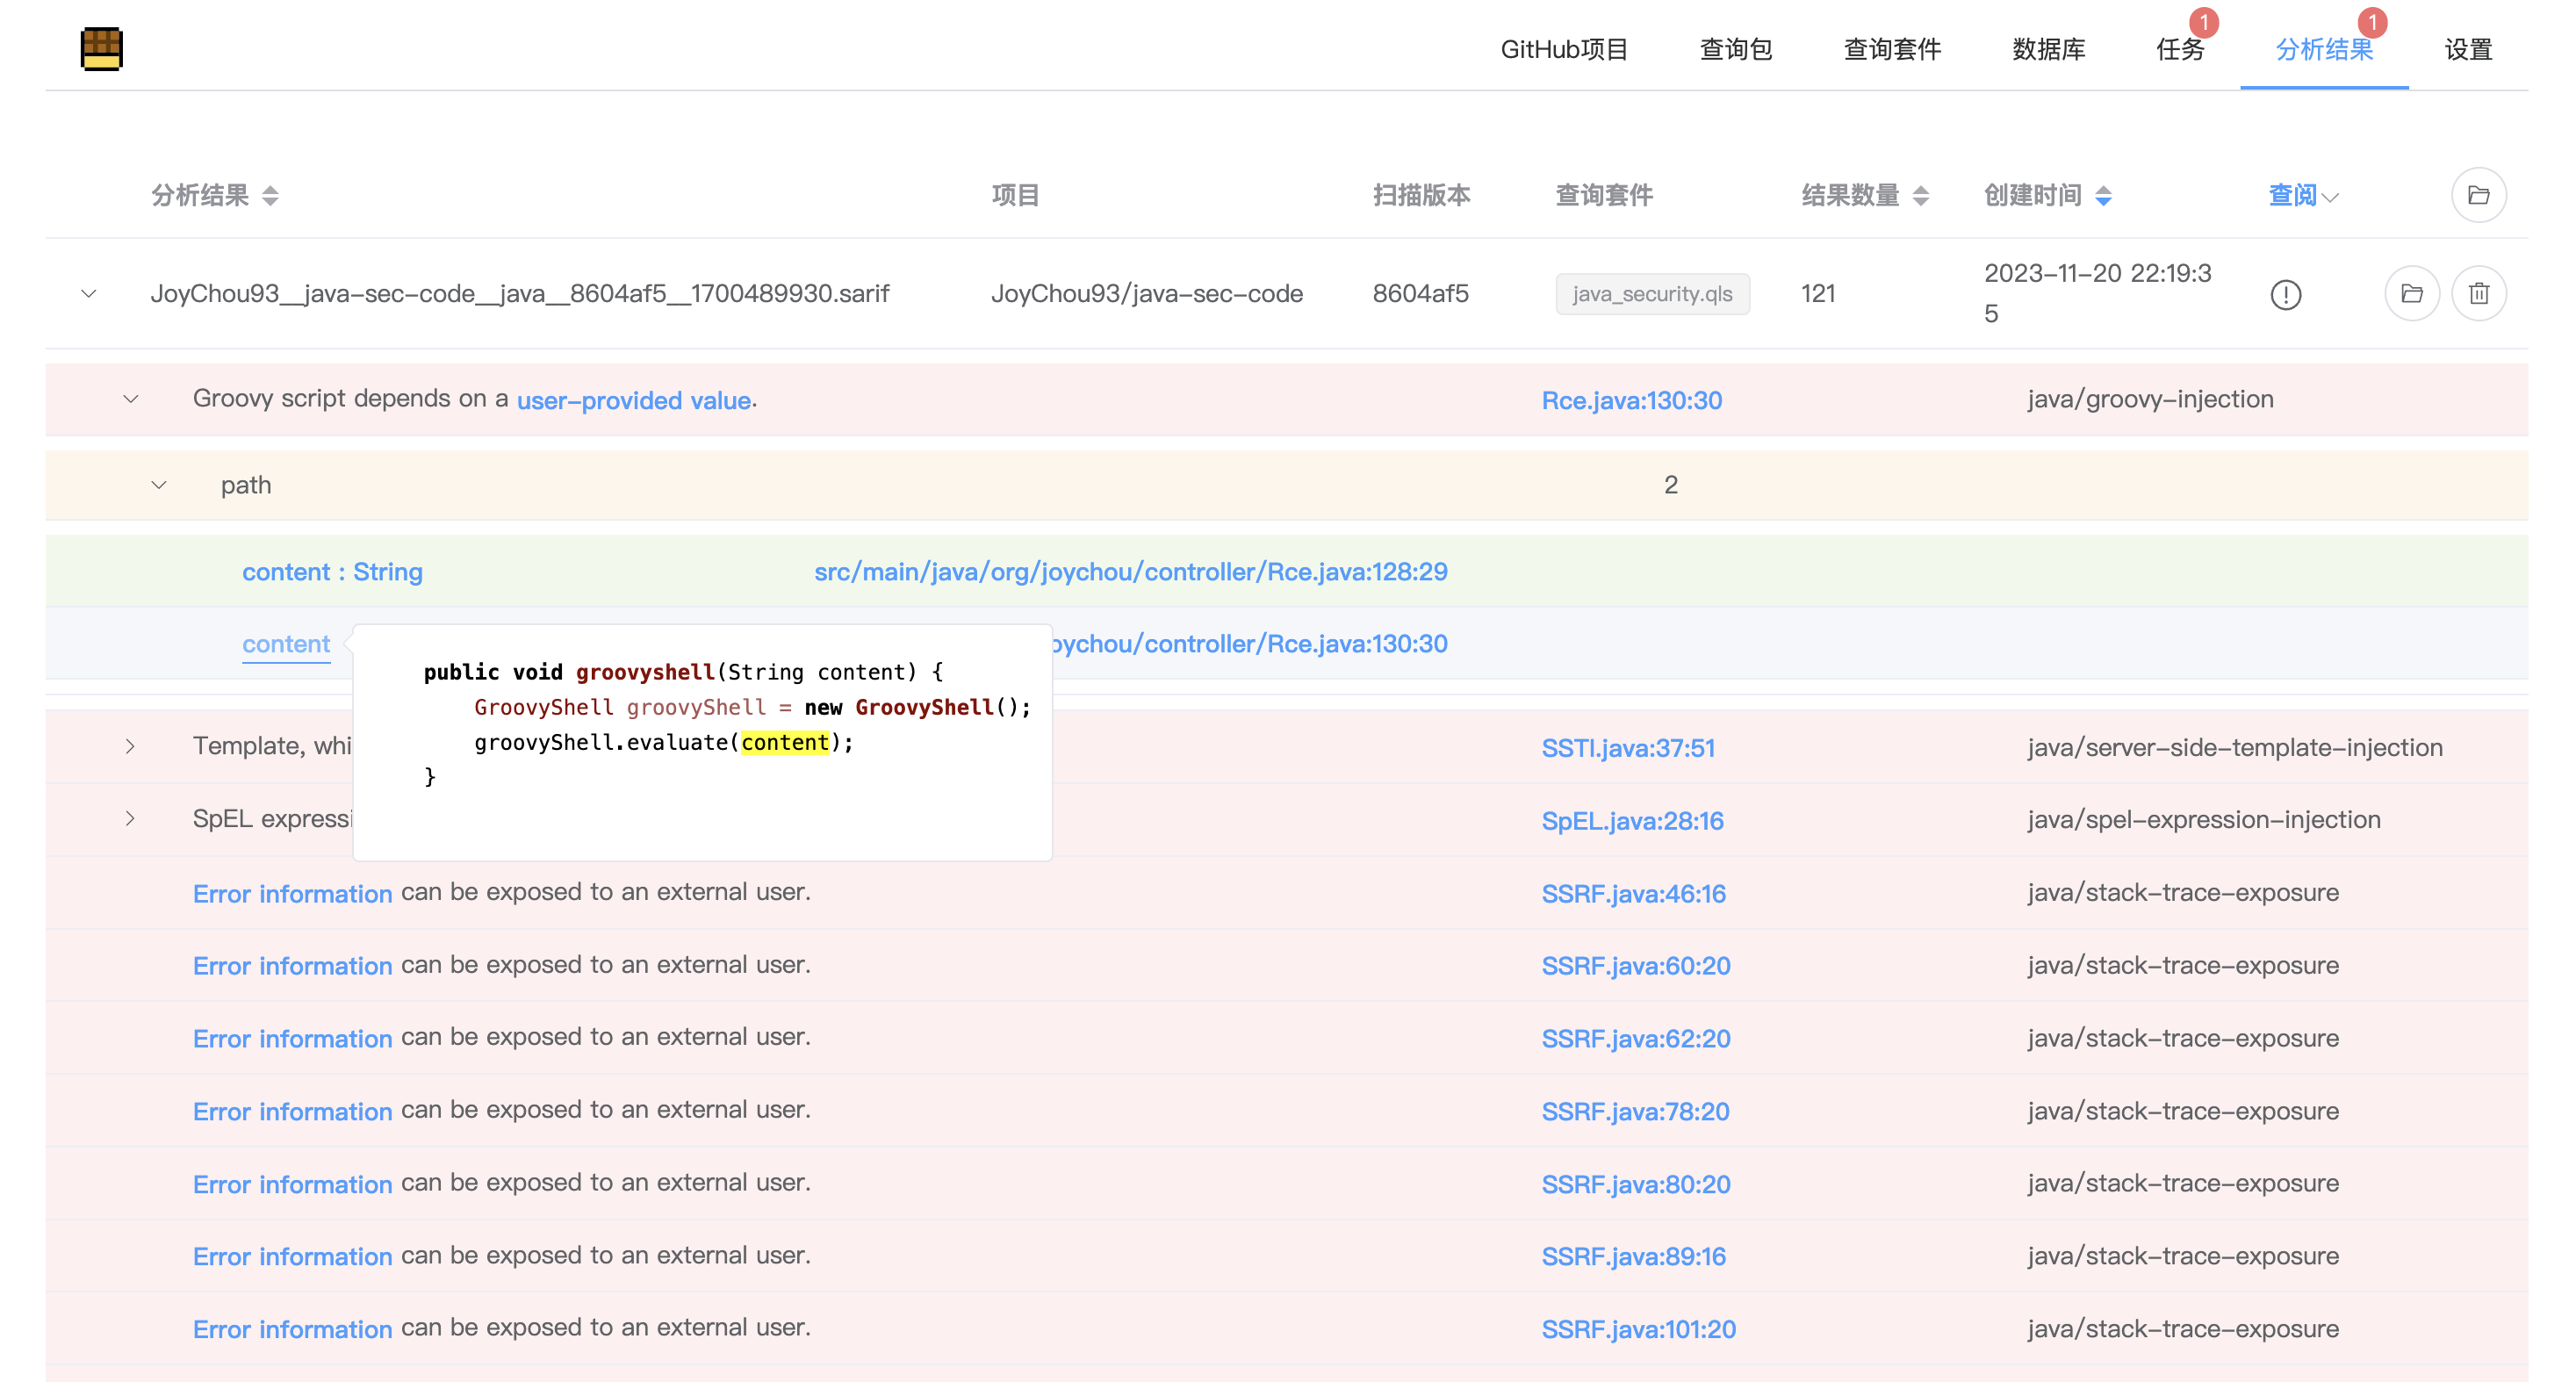Sort by 分析结果 column arrows

coord(270,196)
